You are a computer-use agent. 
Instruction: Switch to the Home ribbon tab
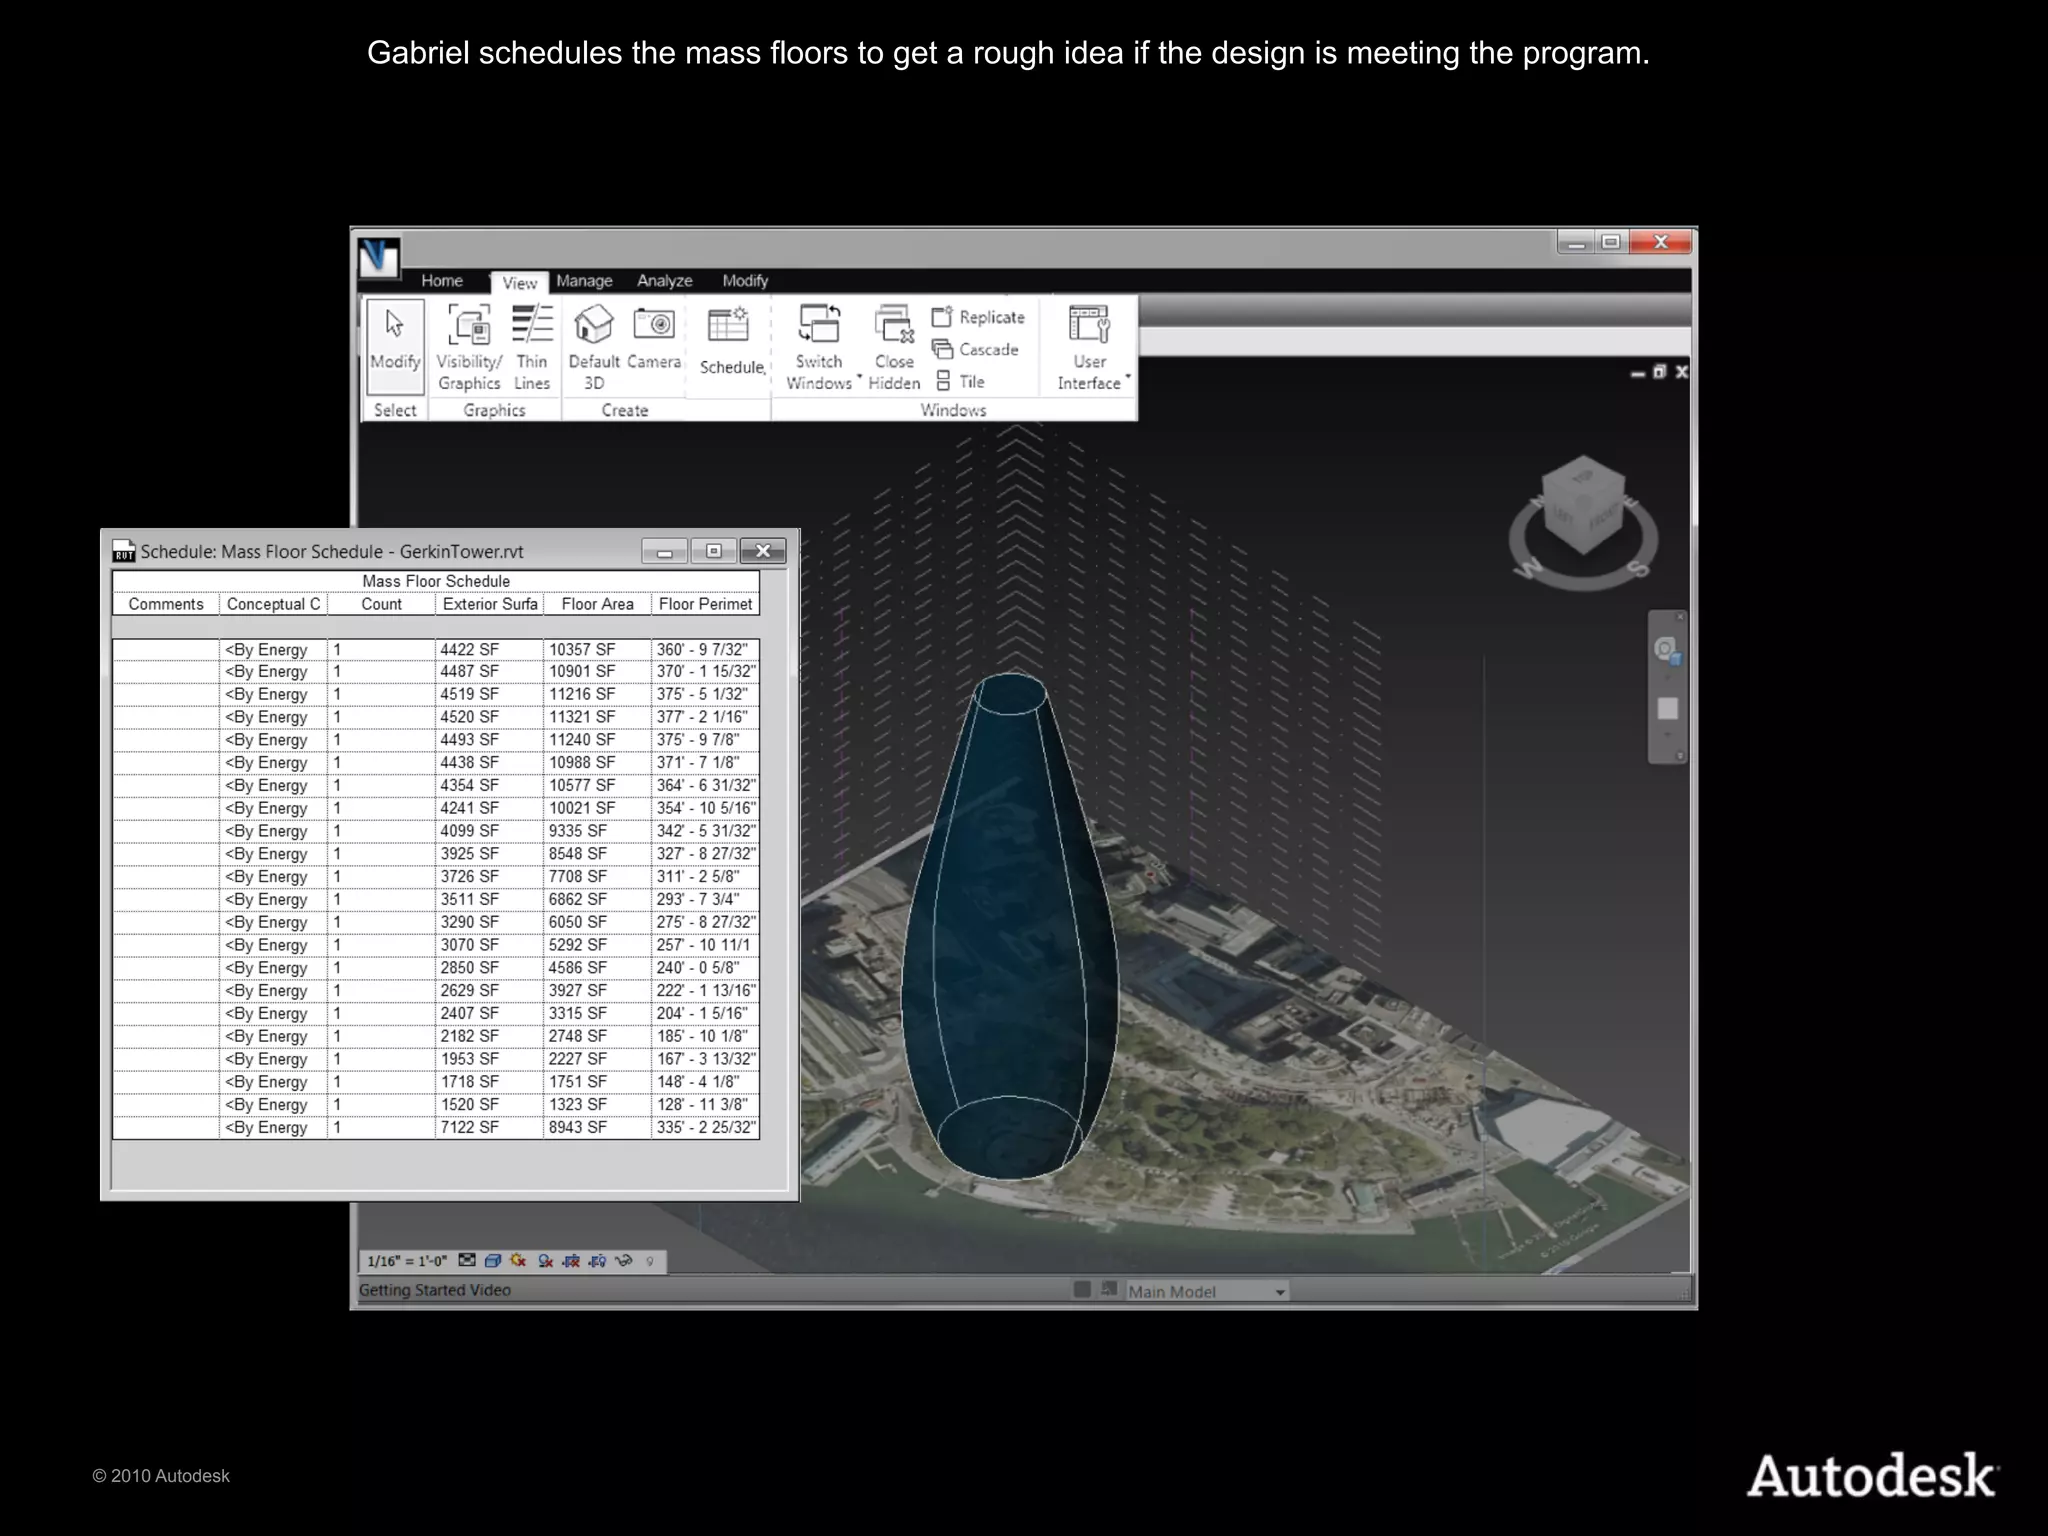(442, 281)
